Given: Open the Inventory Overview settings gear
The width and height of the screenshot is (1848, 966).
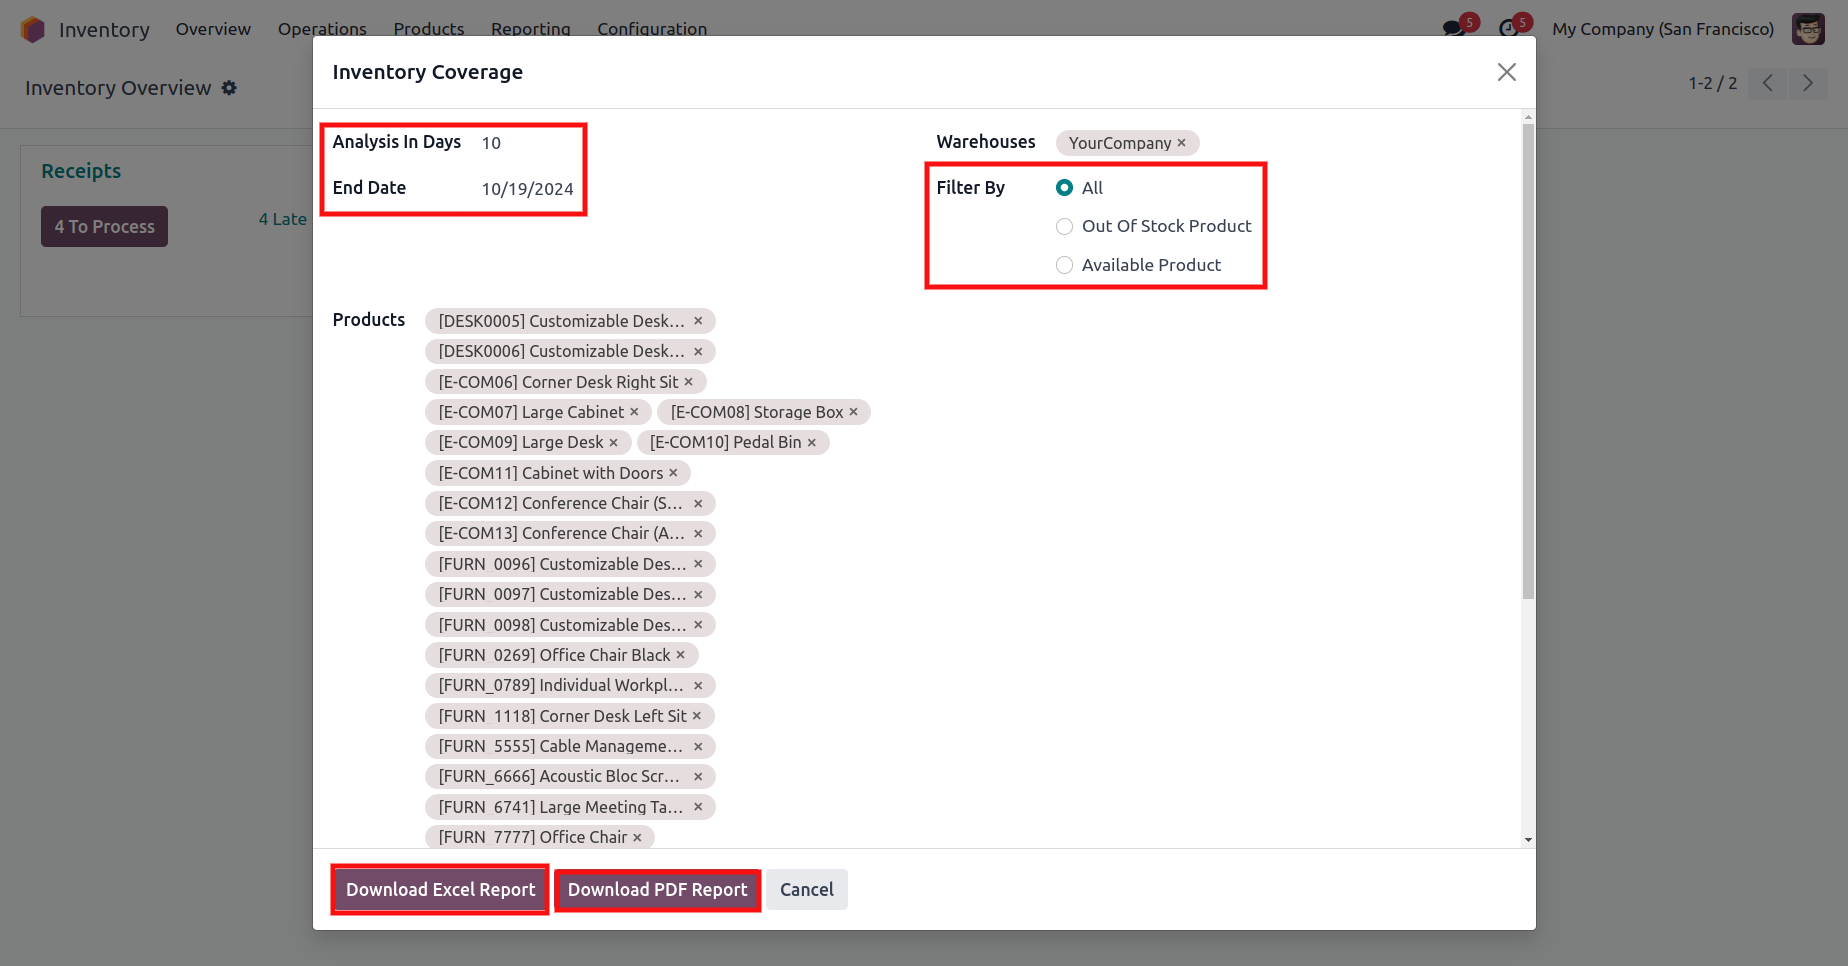Looking at the screenshot, I should tap(229, 88).
